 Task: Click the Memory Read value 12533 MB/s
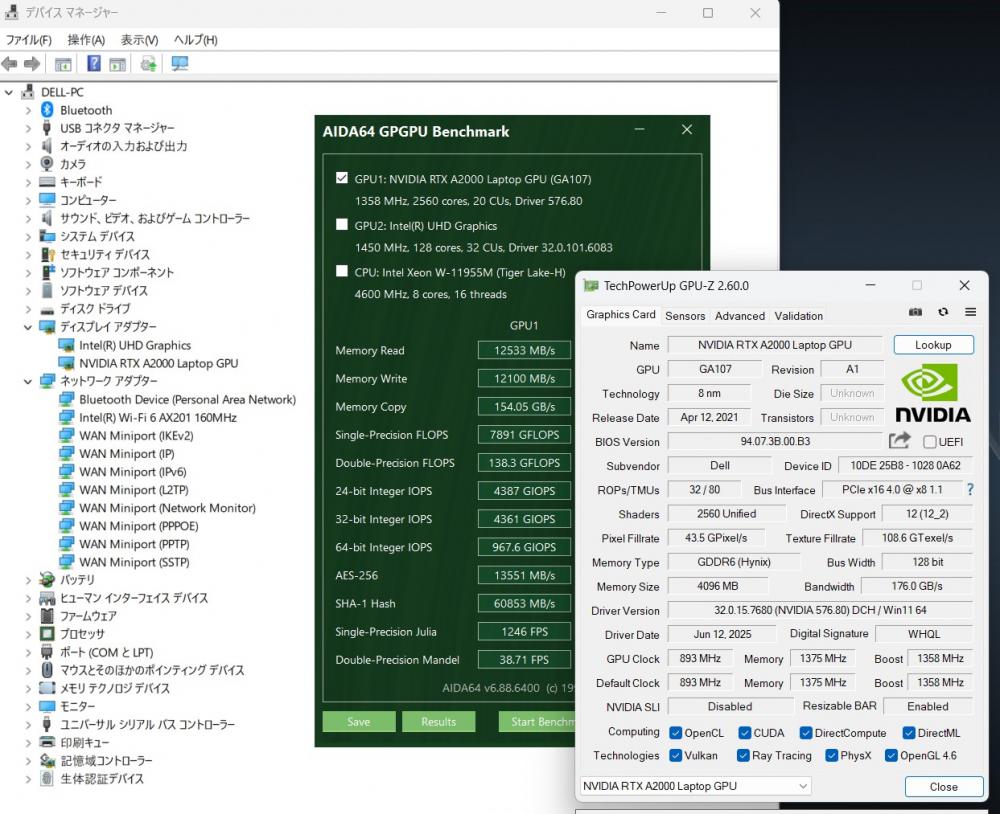click(x=524, y=350)
